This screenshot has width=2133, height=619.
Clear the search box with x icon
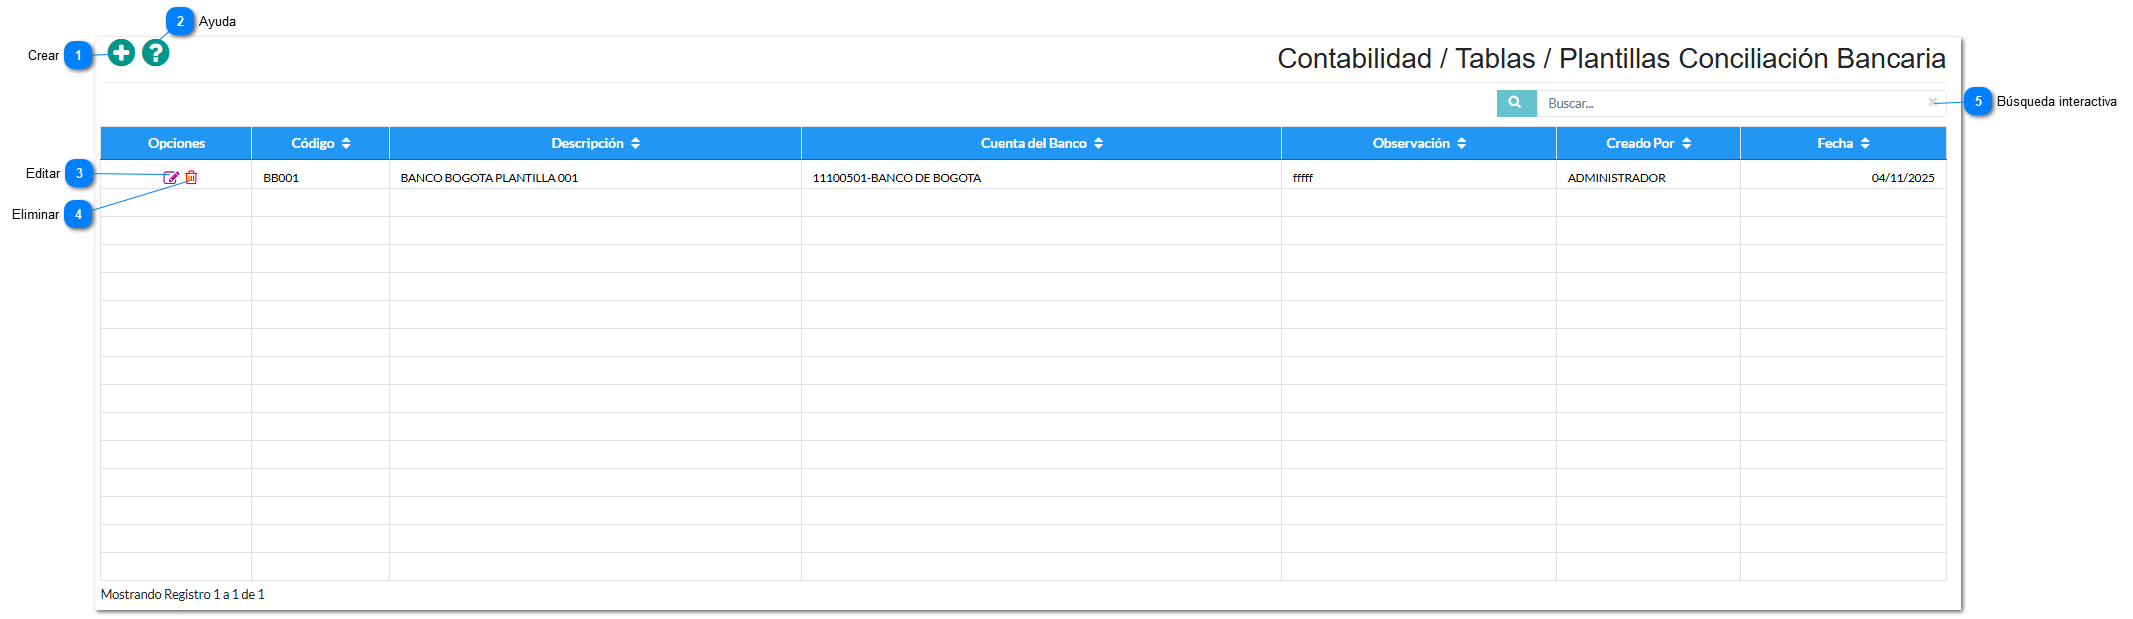pyautogui.click(x=1932, y=102)
